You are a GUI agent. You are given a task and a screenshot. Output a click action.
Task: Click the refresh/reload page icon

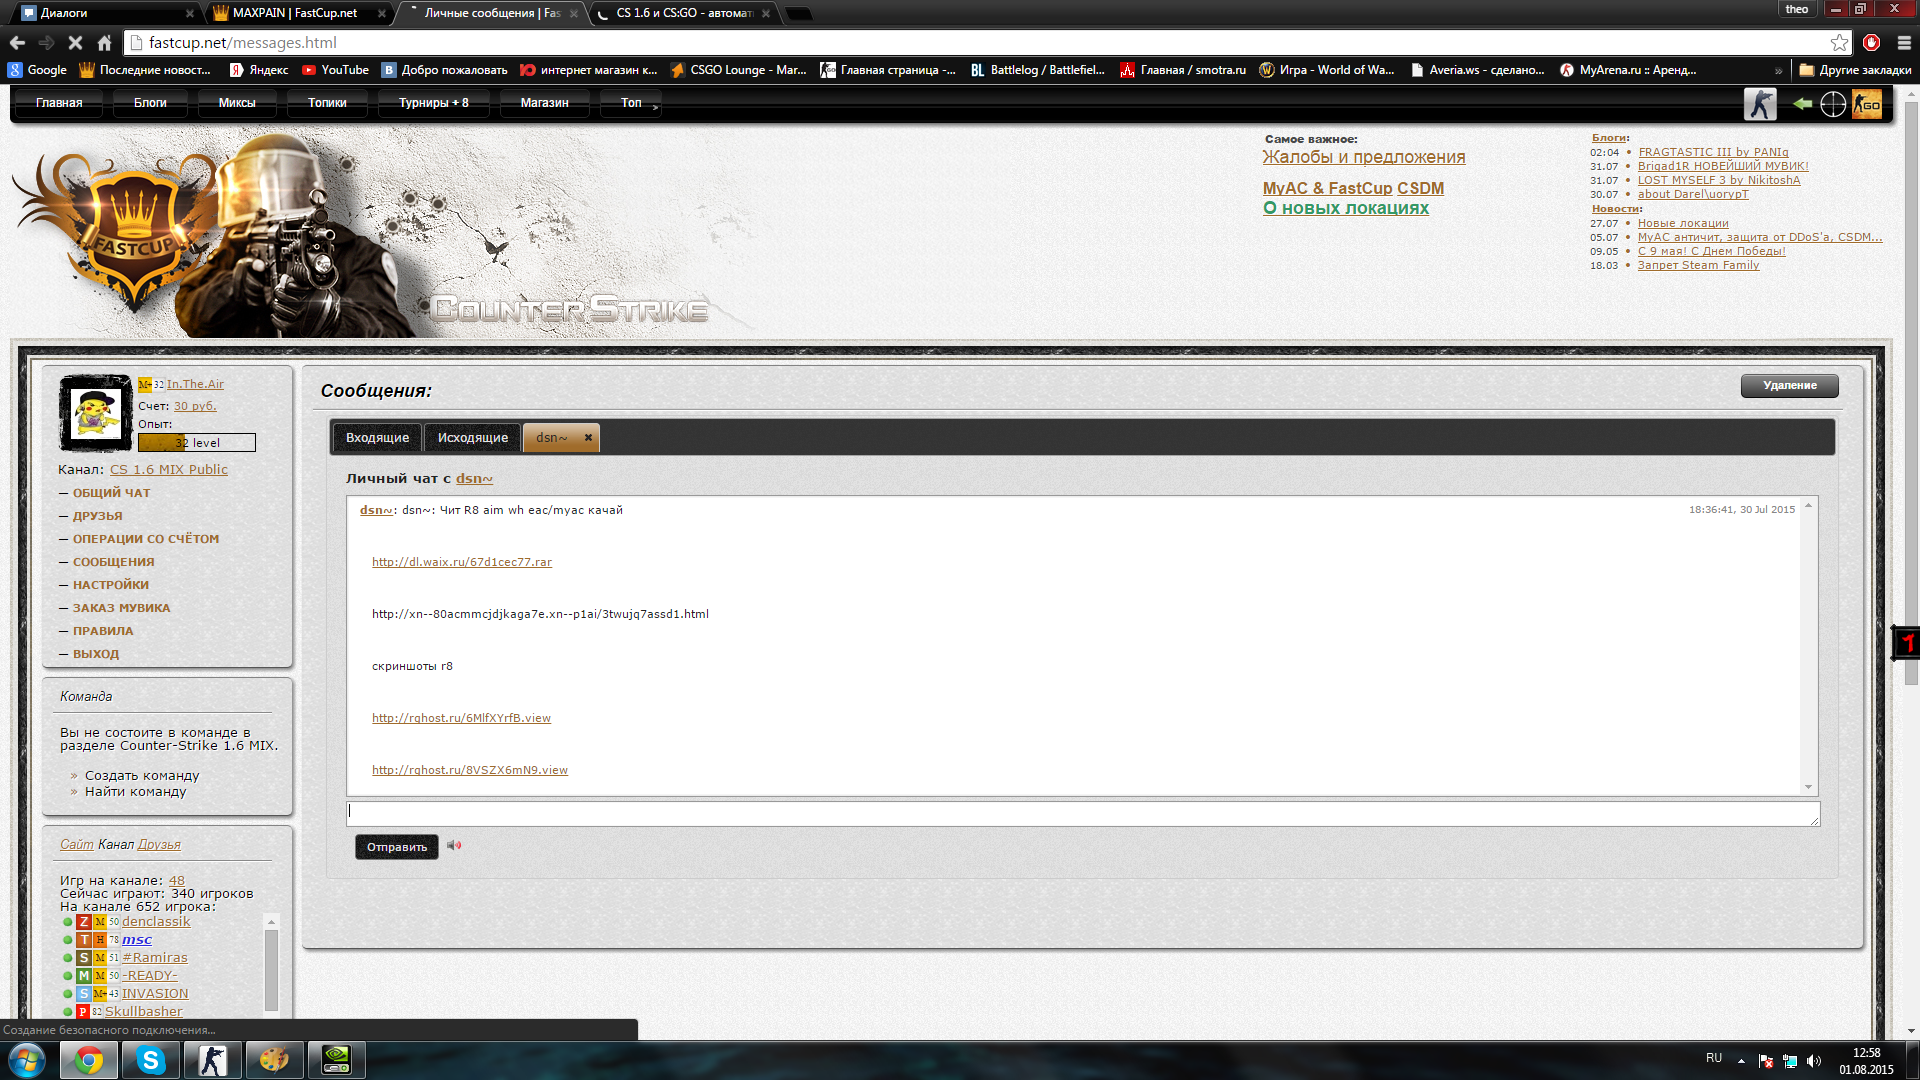pos(75,42)
